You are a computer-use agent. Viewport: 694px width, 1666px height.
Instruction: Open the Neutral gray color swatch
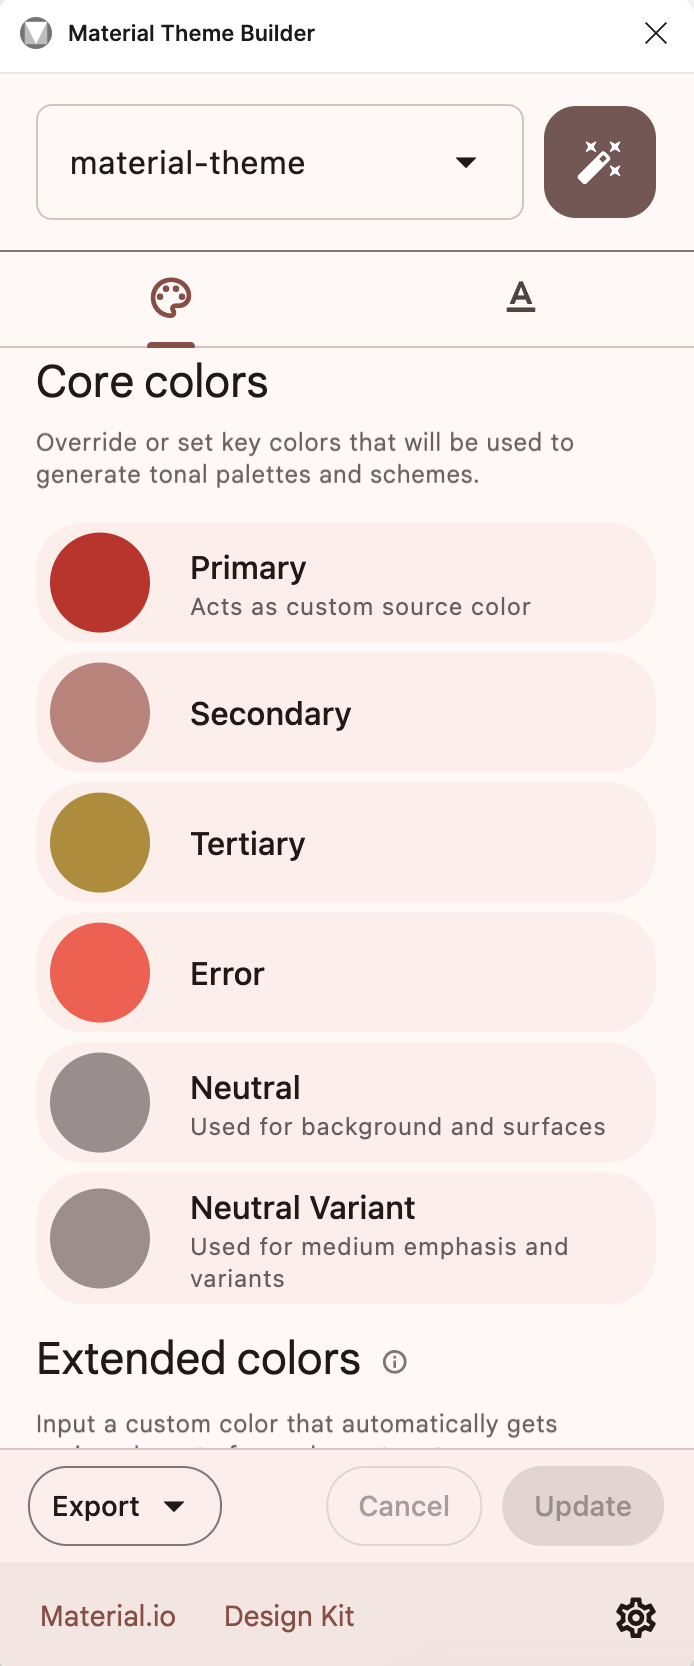100,1103
